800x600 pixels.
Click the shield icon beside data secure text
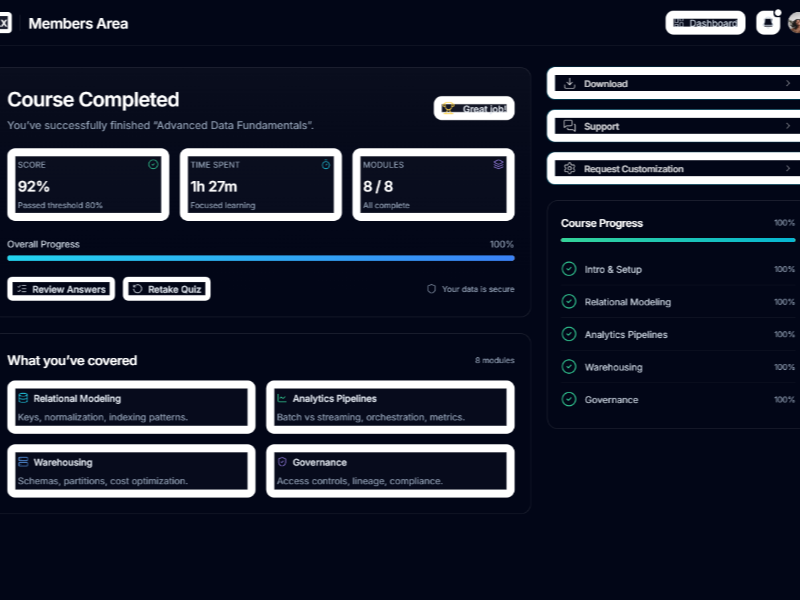point(432,289)
